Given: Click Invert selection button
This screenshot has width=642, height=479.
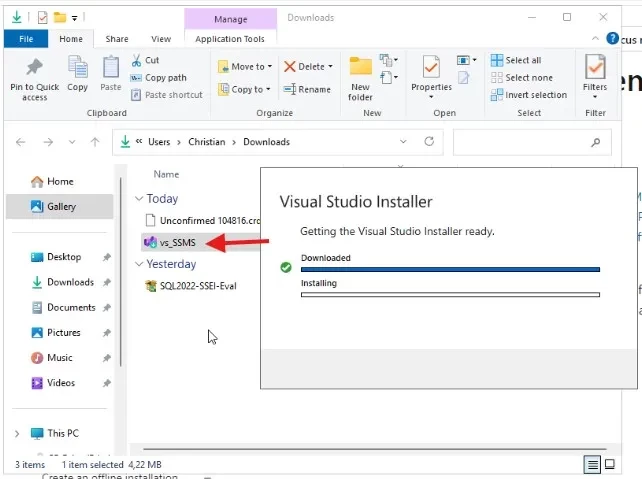Looking at the screenshot, I should click(528, 95).
